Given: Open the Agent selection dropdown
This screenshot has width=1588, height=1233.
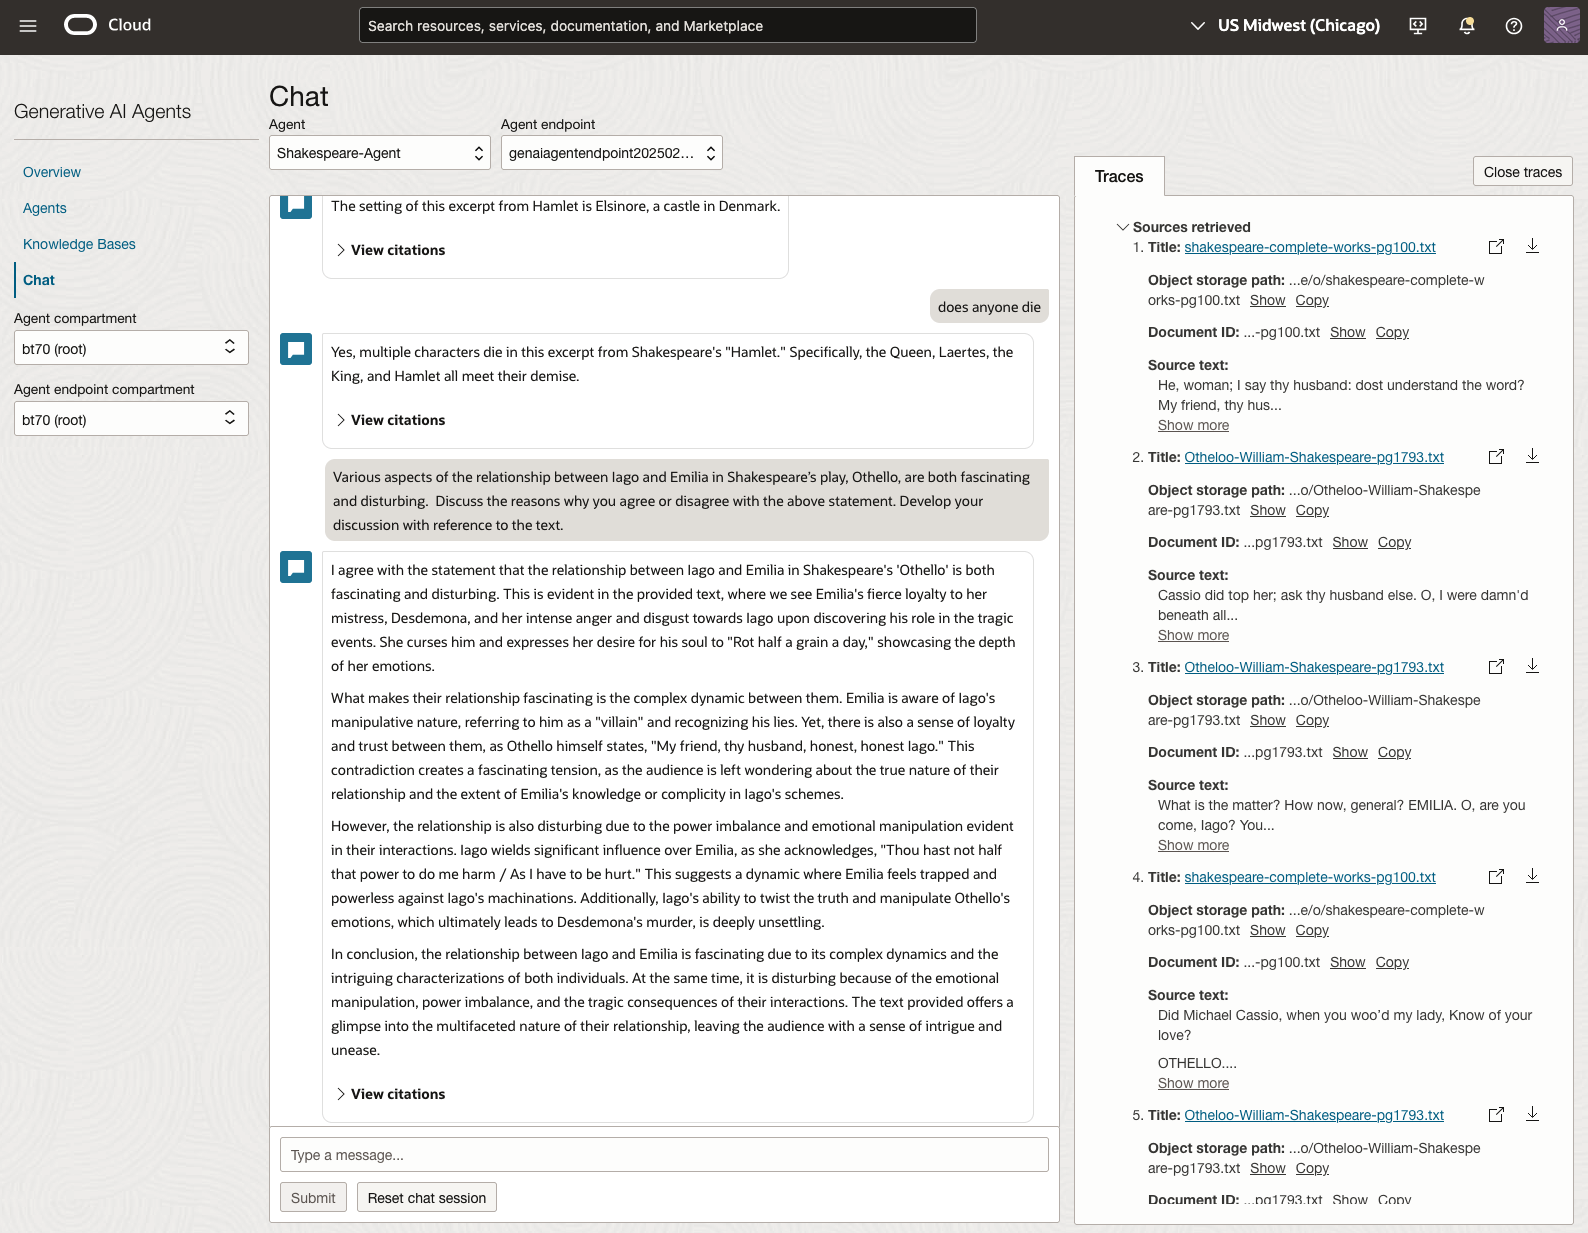Looking at the screenshot, I should point(379,153).
